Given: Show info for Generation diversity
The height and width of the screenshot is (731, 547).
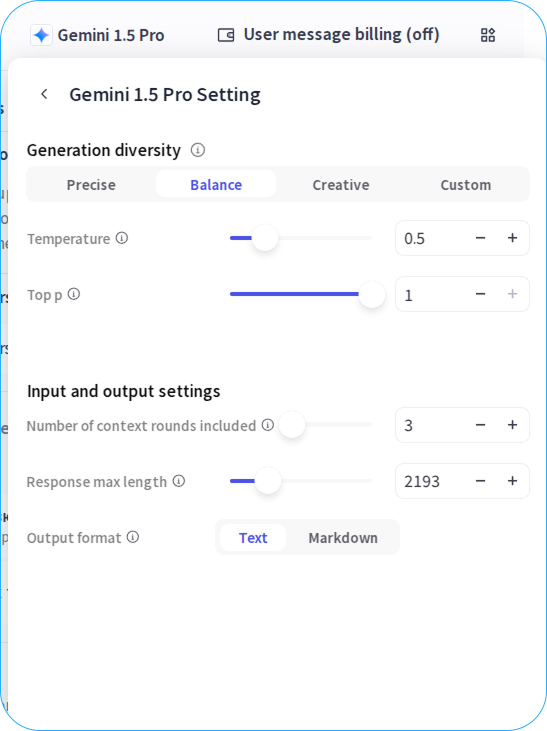Looking at the screenshot, I should coord(198,150).
